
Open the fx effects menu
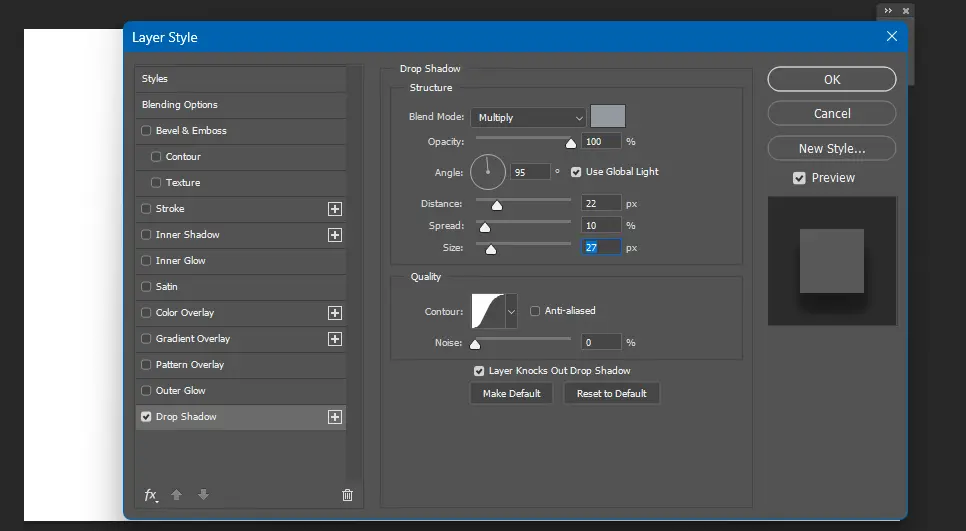pyautogui.click(x=151, y=495)
